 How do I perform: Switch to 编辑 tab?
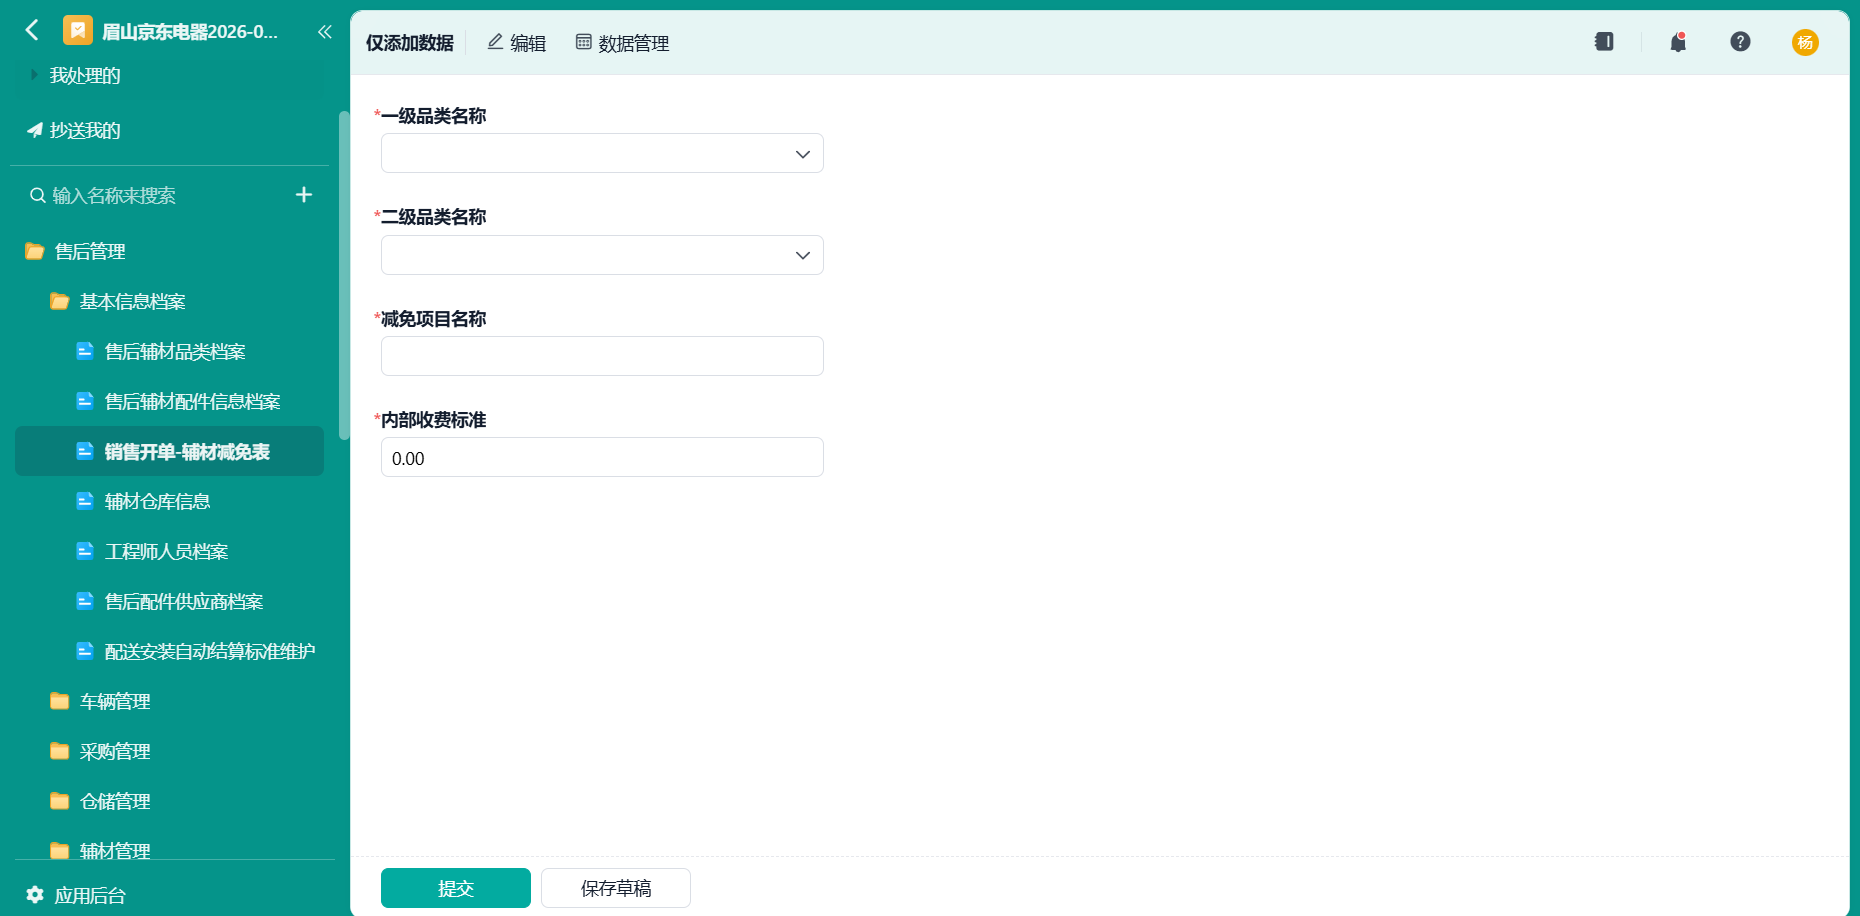tap(516, 42)
